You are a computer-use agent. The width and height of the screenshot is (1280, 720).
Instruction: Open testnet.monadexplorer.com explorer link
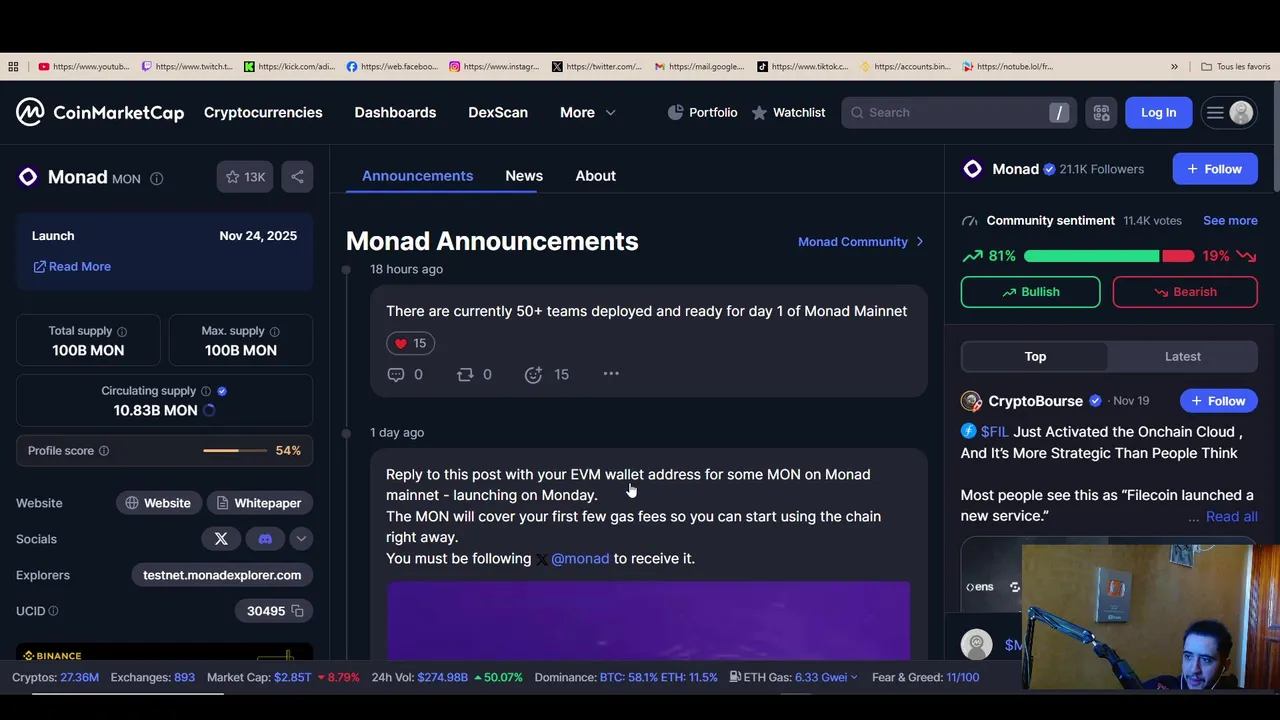coord(222,575)
